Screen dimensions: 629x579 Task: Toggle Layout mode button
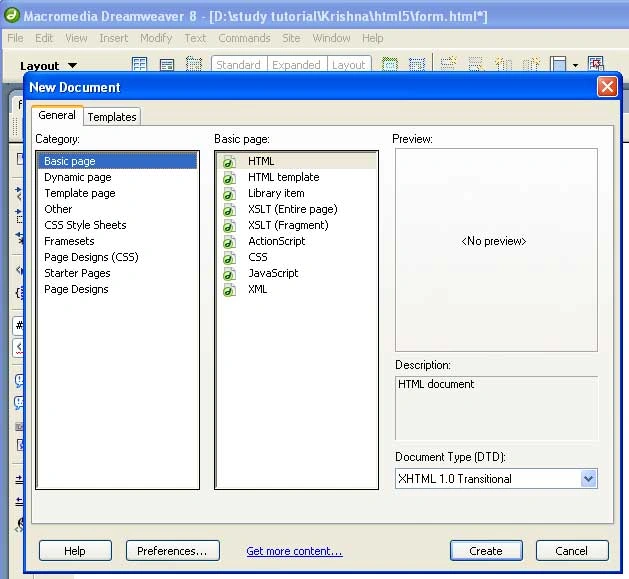349,65
